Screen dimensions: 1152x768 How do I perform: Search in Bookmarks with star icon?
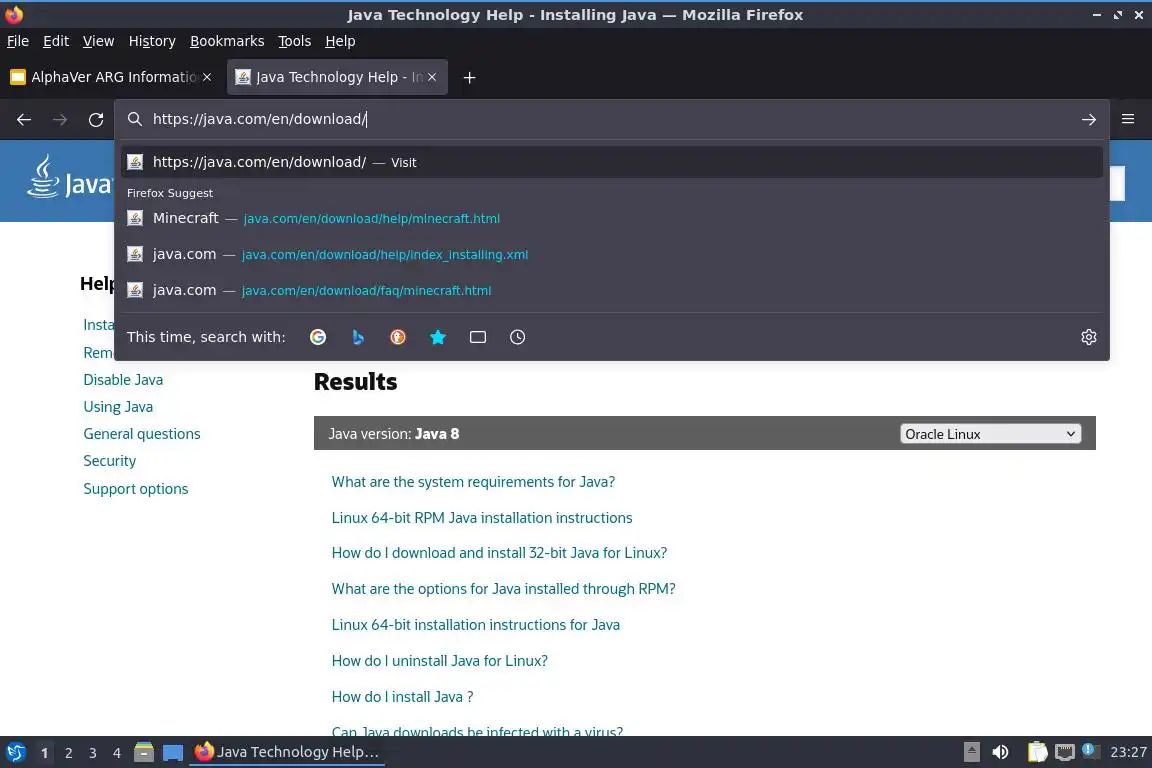438,337
